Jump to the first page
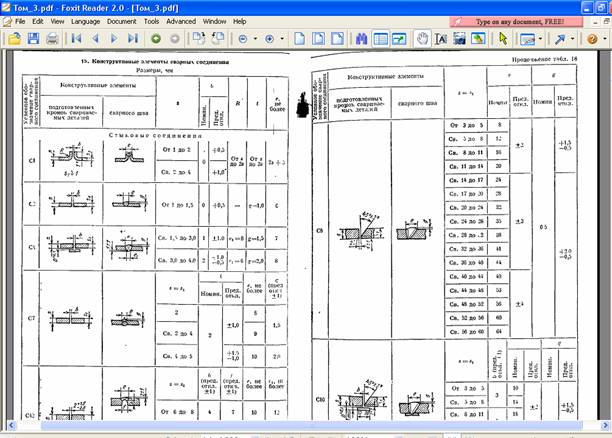Image resolution: width=612 pixels, height=438 pixels. pos(76,38)
